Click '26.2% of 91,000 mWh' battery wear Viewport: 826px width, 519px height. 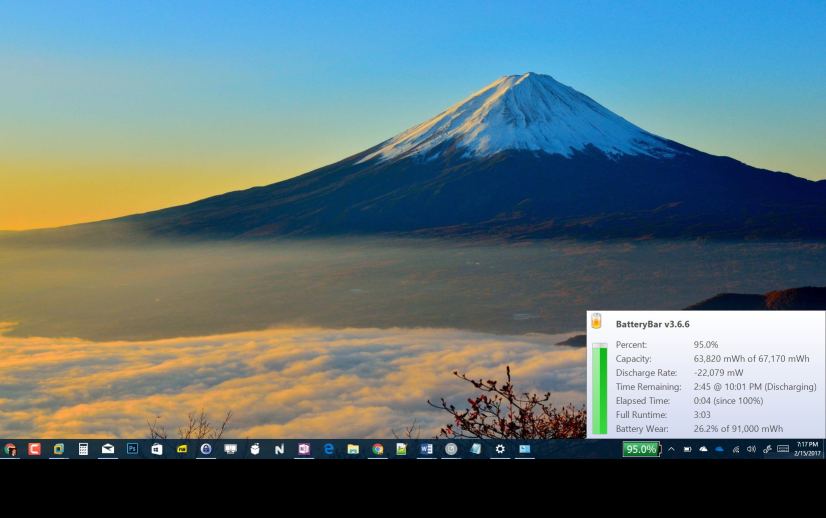click(738, 429)
